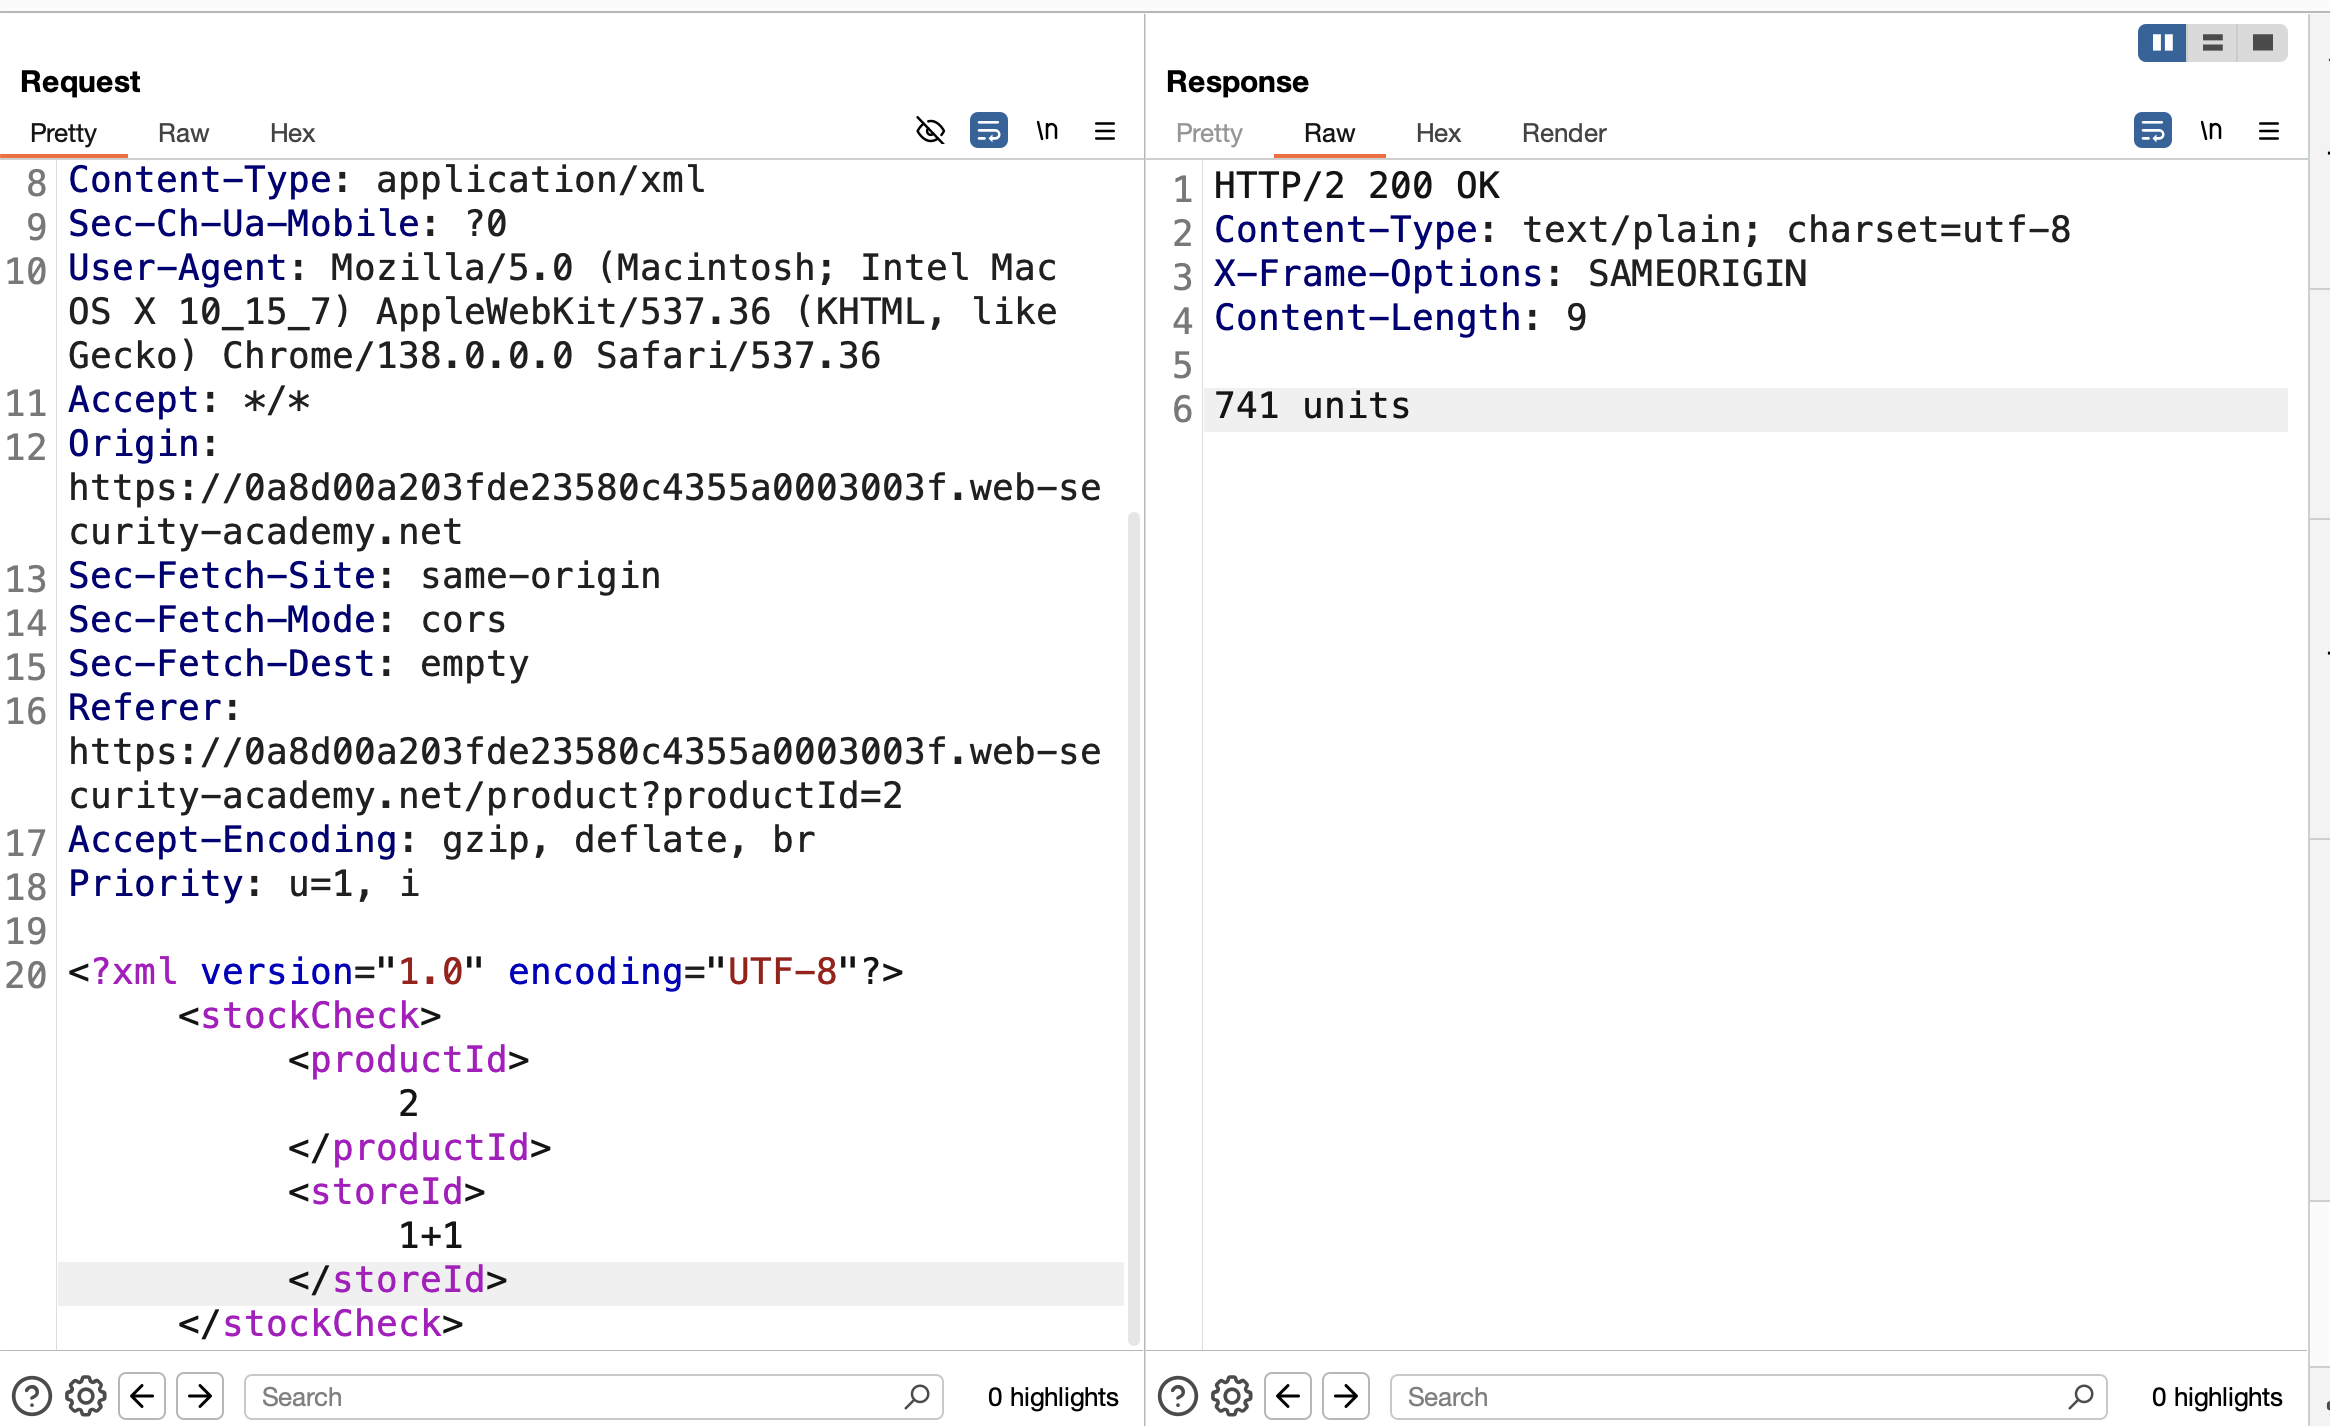Image resolution: width=2330 pixels, height=1426 pixels.
Task: Click the Priority: u=1, i header
Action: (244, 884)
